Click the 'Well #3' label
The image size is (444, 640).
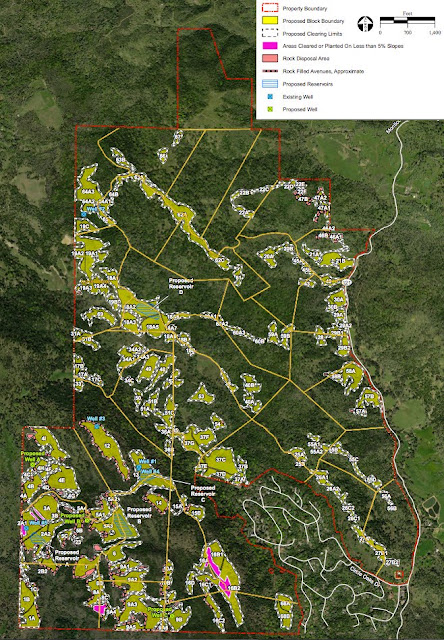(96, 419)
